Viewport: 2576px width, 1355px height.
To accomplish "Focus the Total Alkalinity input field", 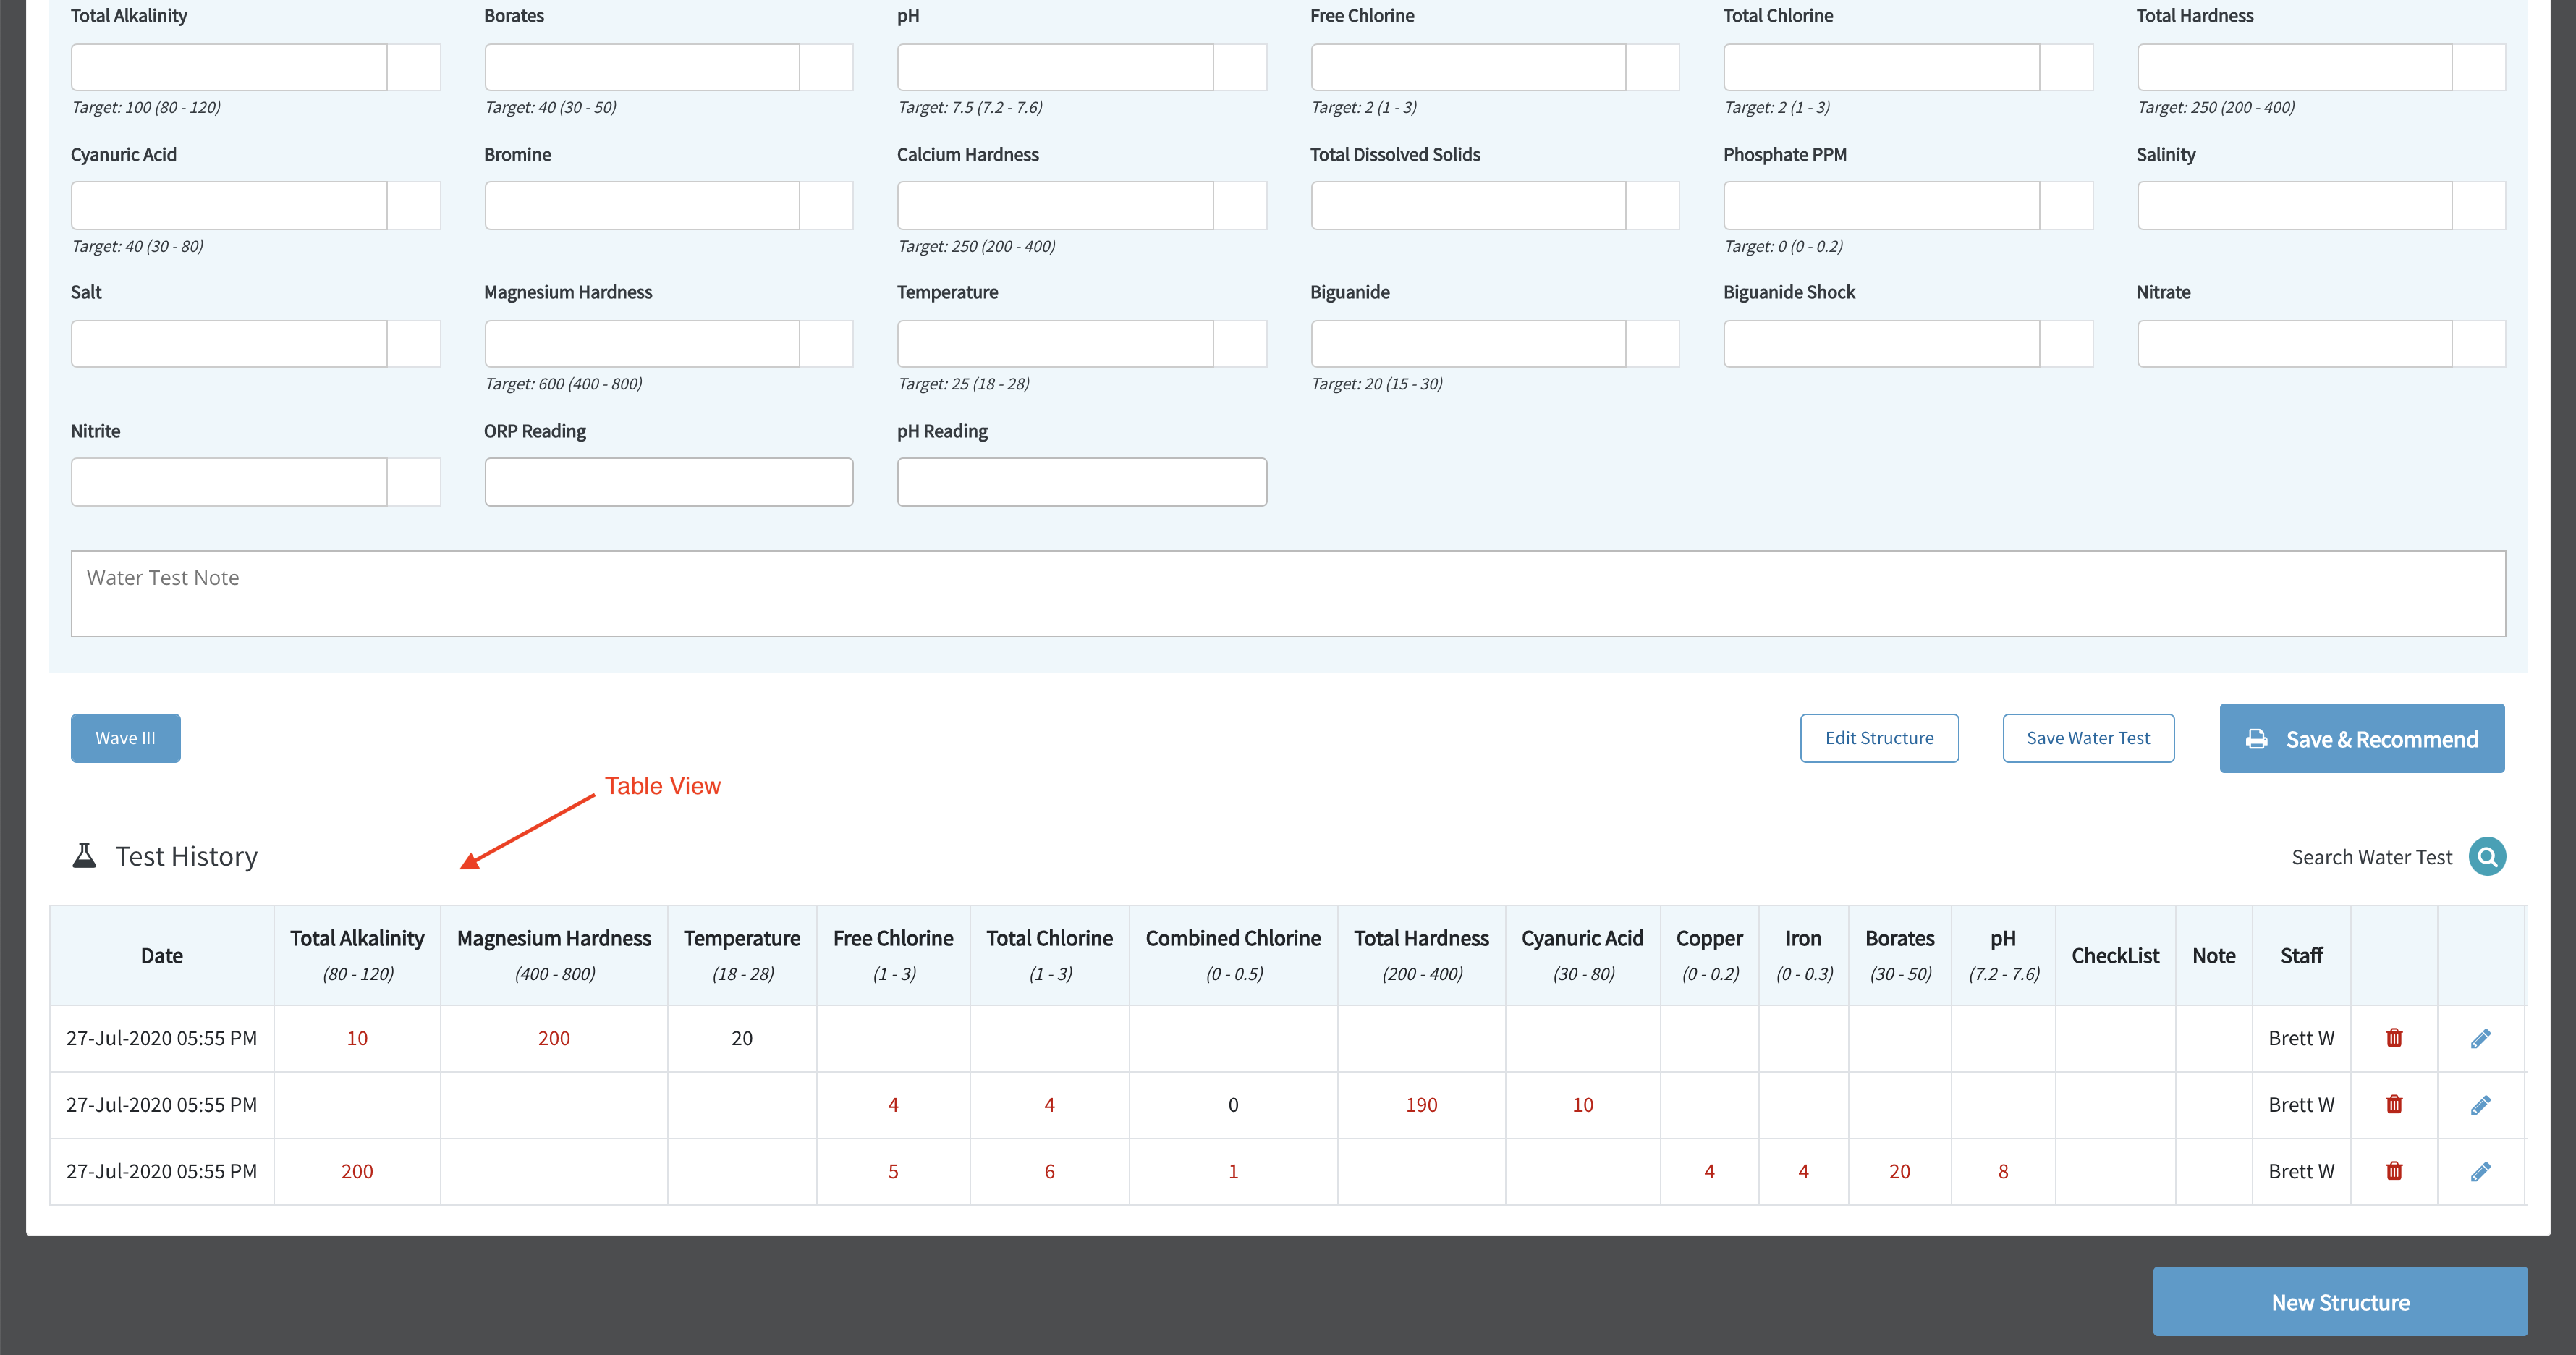I will point(229,67).
